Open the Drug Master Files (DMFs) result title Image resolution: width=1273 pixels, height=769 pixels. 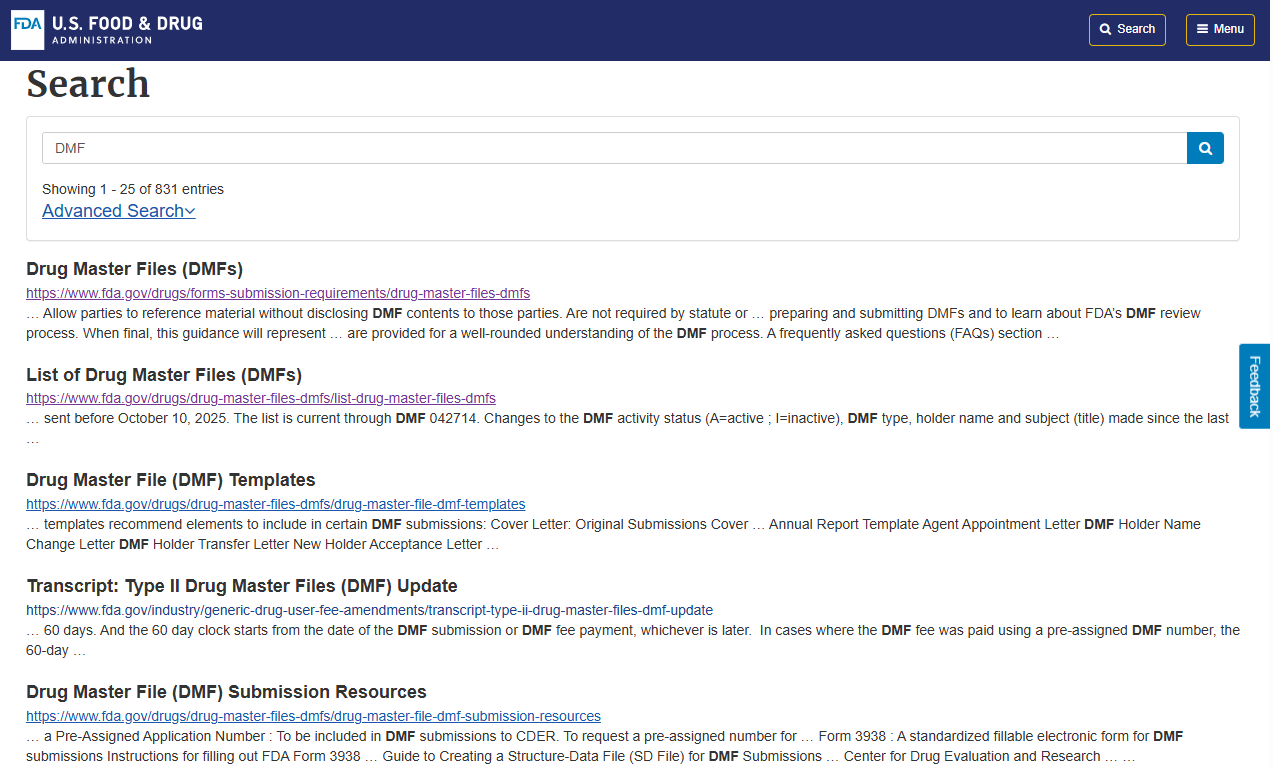tap(135, 269)
